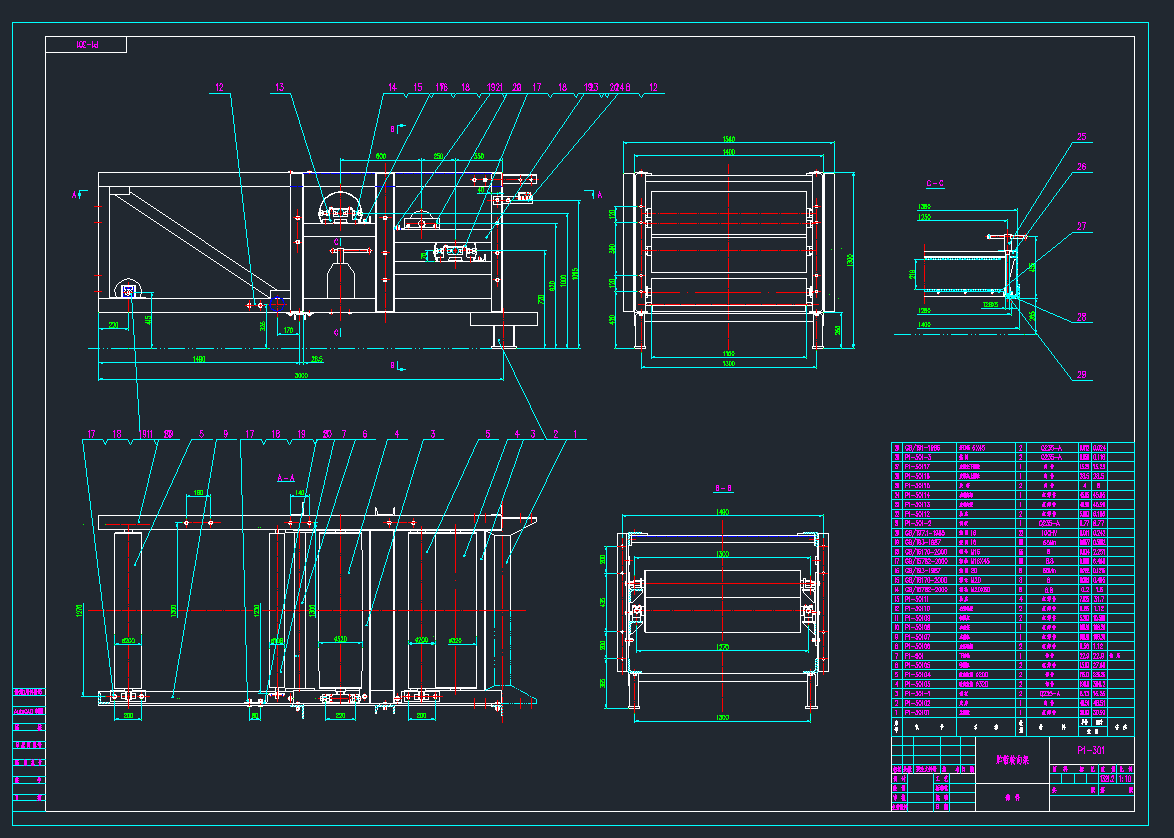Select the M16X45 bolt entry in parts list

tap(975, 561)
